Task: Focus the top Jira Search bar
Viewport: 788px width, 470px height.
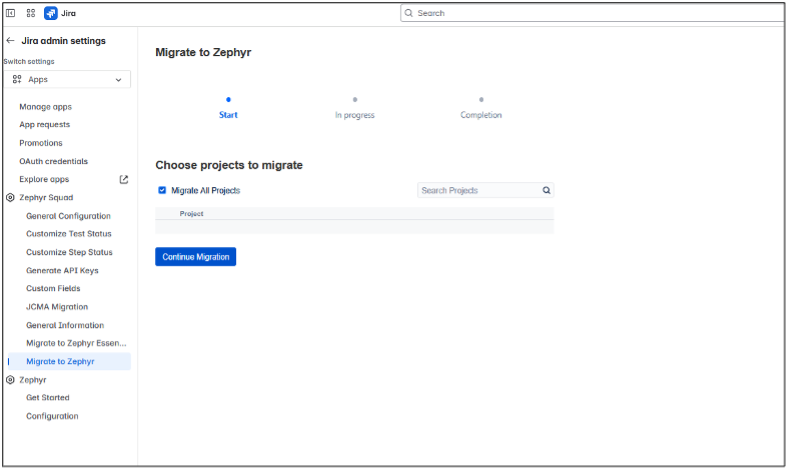Action: coord(590,13)
